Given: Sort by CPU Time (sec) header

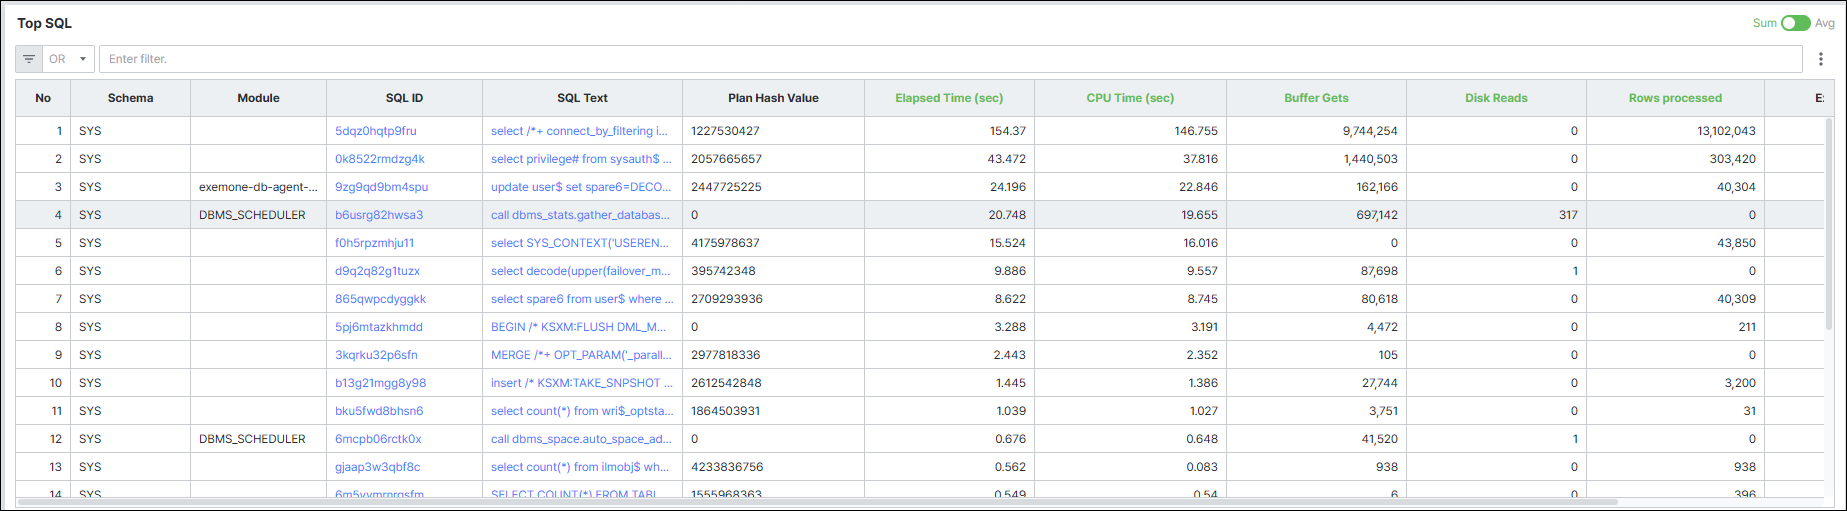Looking at the screenshot, I should point(1130,98).
